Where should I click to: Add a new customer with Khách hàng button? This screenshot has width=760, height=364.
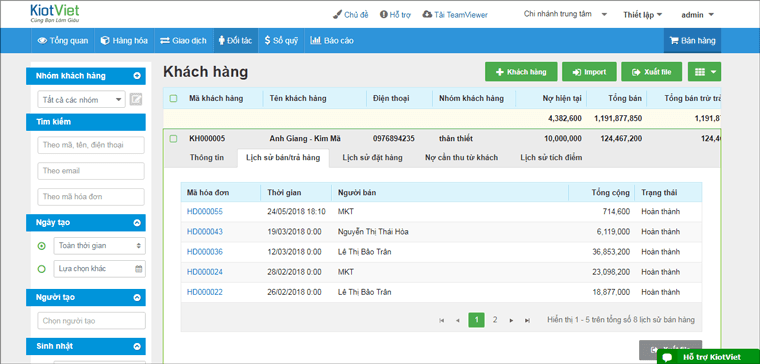click(x=521, y=72)
